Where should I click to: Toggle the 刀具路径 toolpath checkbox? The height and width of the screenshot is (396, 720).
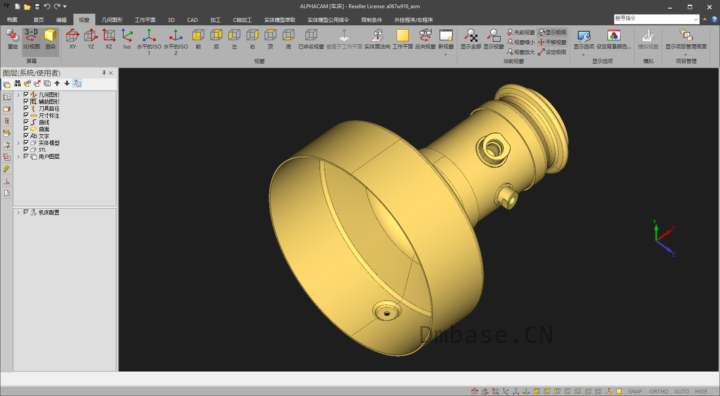[26, 108]
